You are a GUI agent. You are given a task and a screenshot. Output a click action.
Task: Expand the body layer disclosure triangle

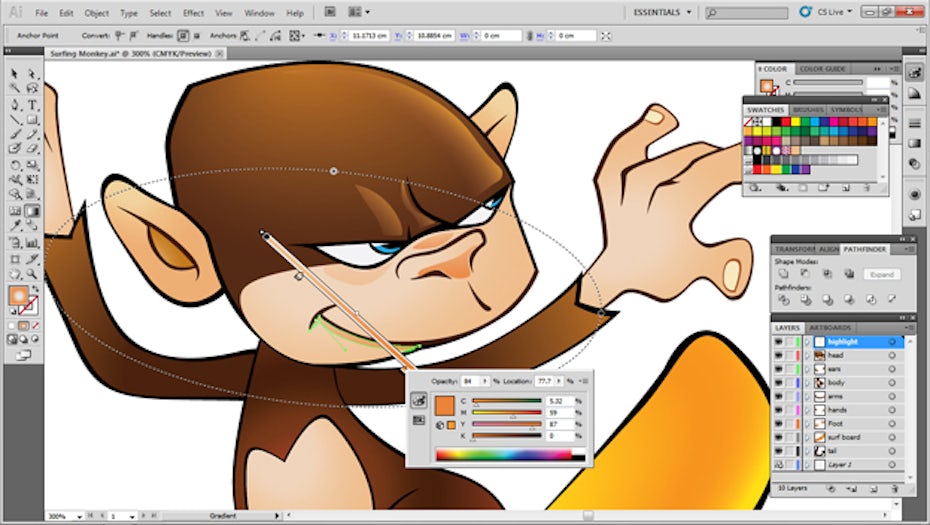pos(807,383)
